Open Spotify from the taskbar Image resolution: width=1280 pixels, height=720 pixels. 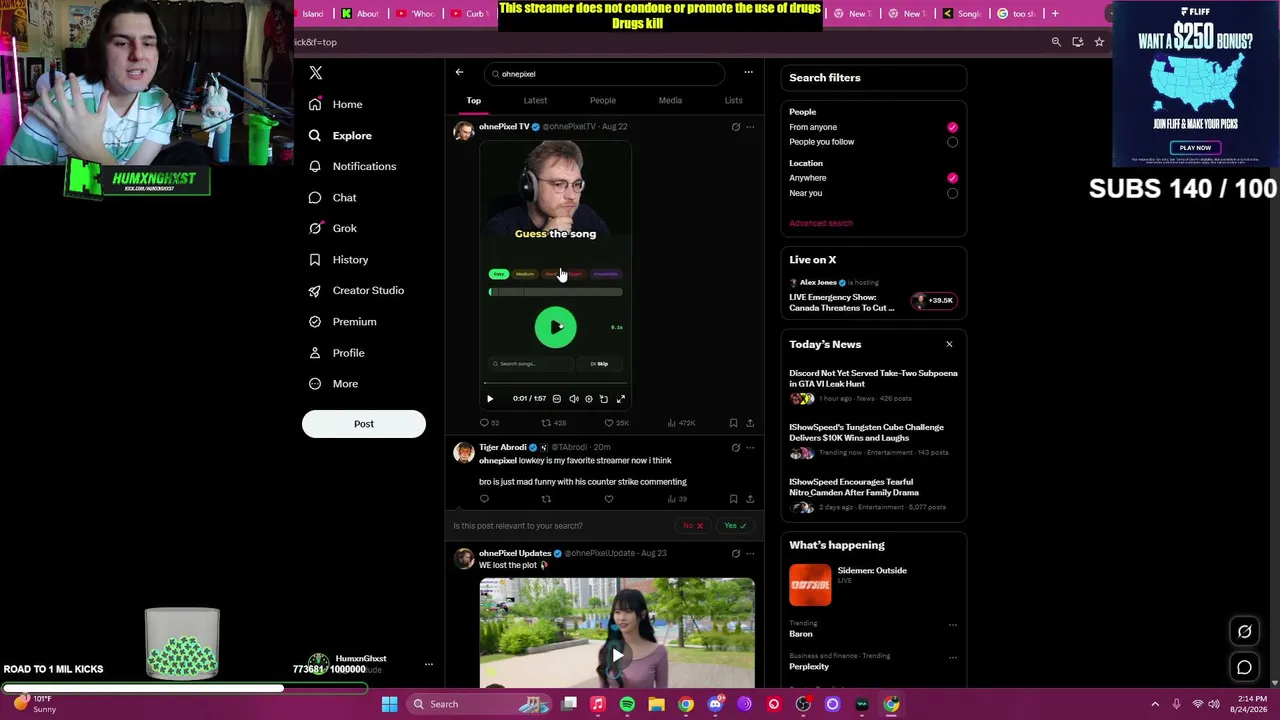click(x=627, y=704)
